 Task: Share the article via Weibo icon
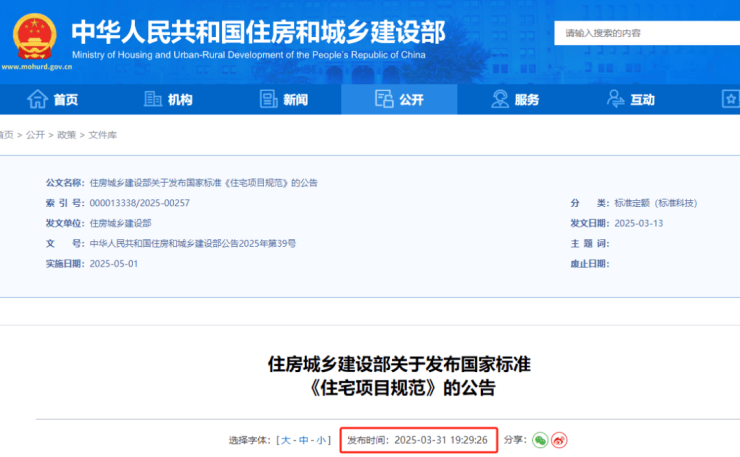pyautogui.click(x=560, y=440)
